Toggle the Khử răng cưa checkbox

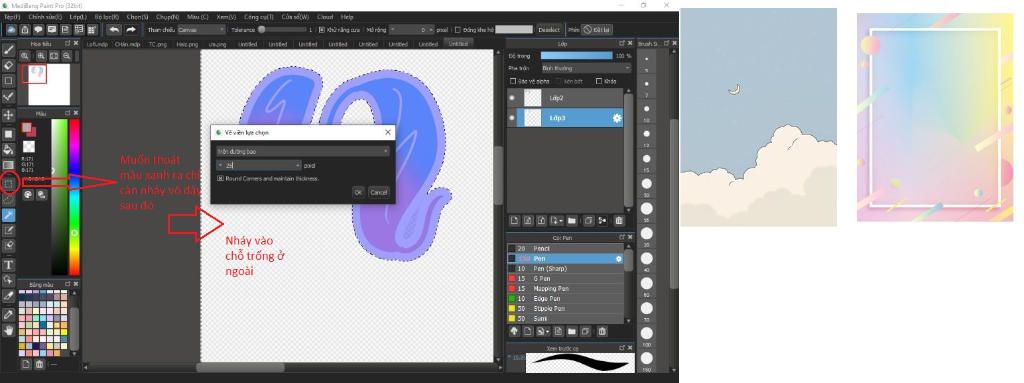321,29
